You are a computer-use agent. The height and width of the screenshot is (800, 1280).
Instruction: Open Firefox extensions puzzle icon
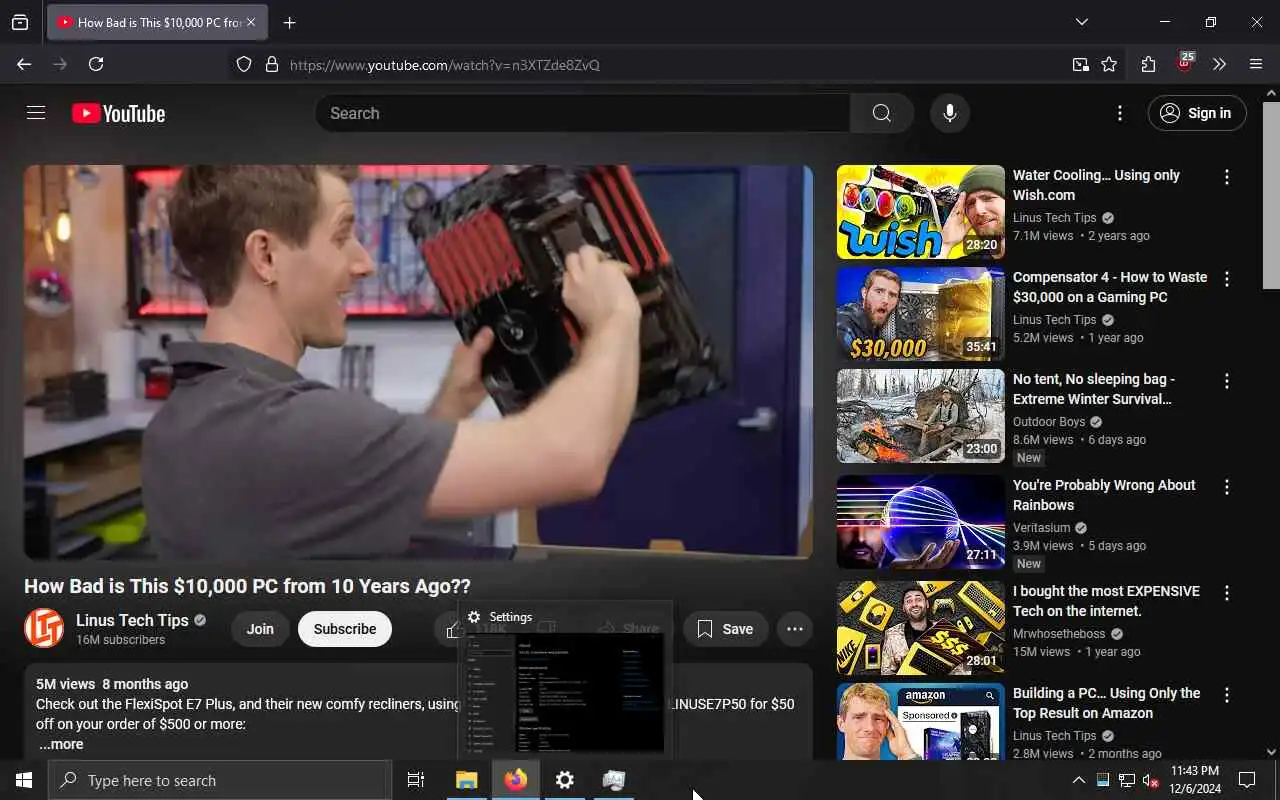point(1148,65)
